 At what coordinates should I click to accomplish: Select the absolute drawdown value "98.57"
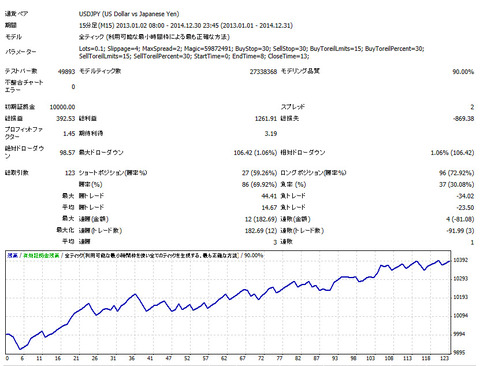(67, 153)
